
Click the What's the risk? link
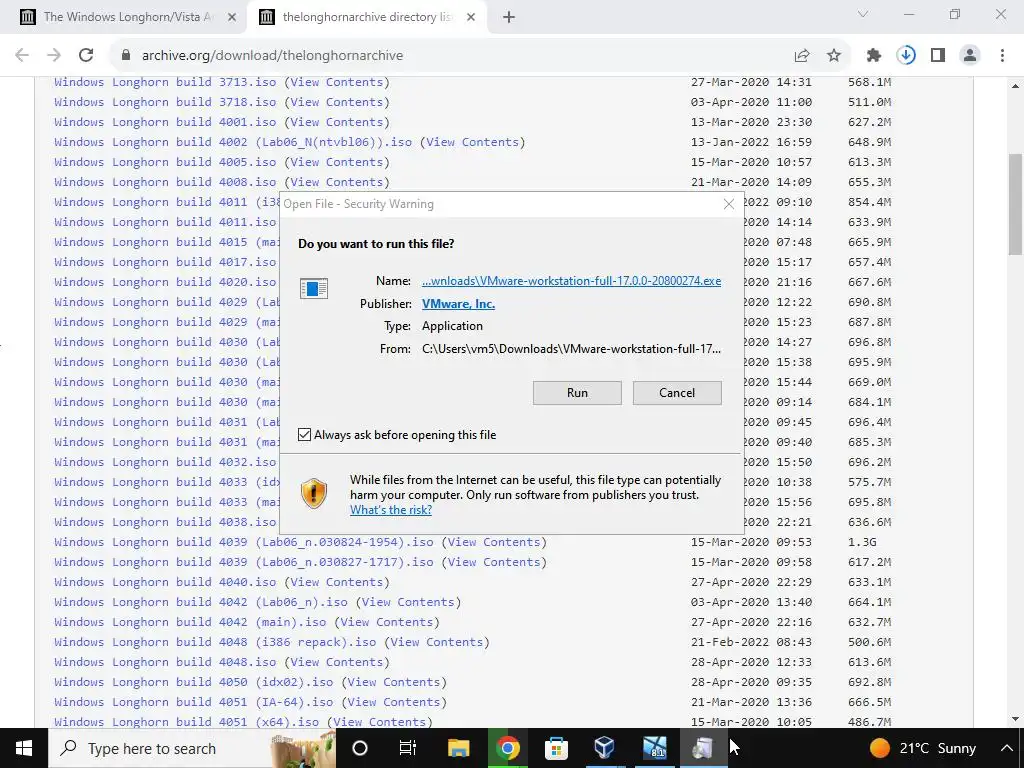pos(391,510)
